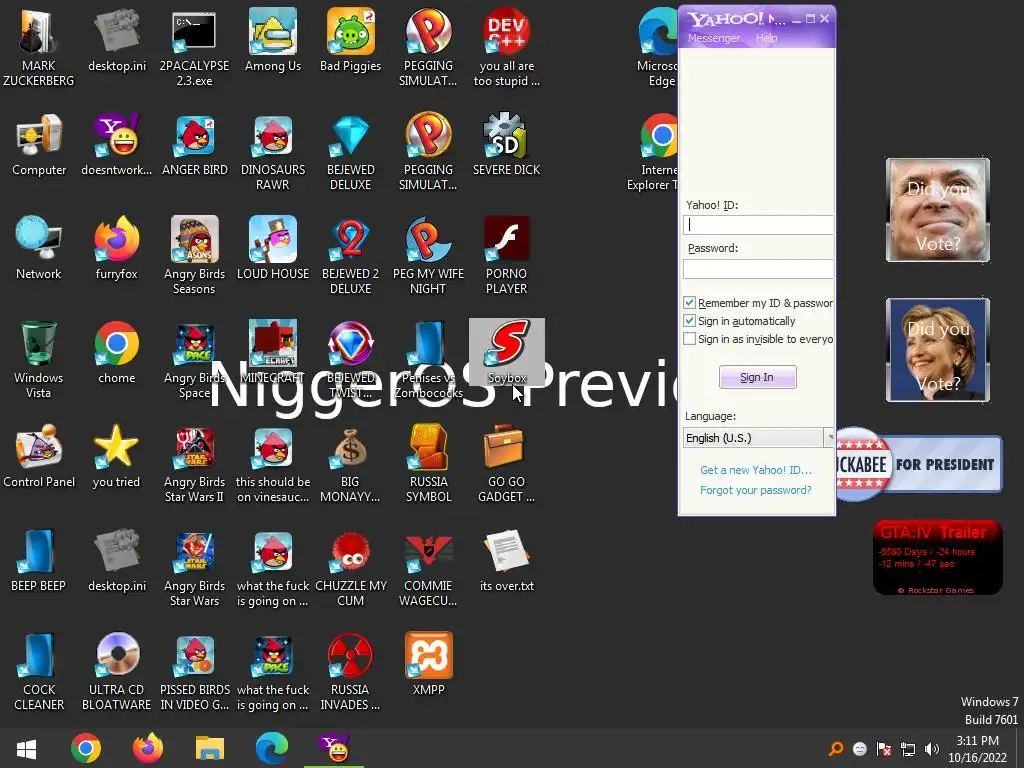The image size is (1024, 768).
Task: Select the highlighted Soybox icon
Action: click(x=507, y=351)
